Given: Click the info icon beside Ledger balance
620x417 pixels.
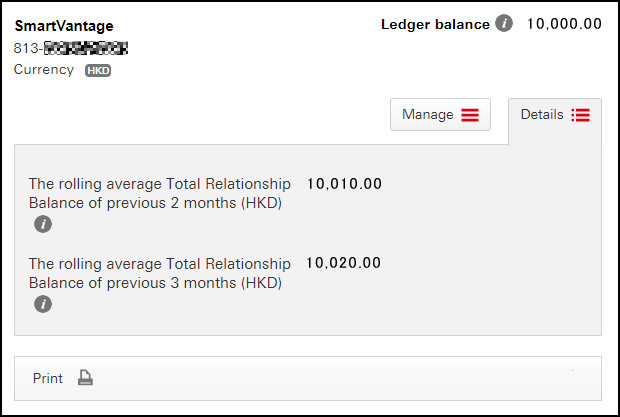Looking at the screenshot, I should coord(504,23).
